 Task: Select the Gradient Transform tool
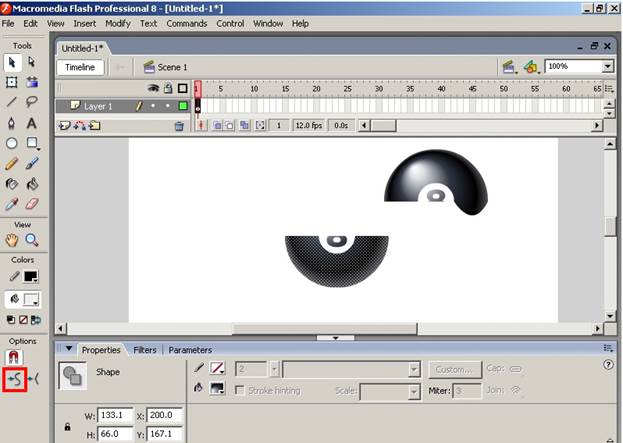tap(32, 82)
